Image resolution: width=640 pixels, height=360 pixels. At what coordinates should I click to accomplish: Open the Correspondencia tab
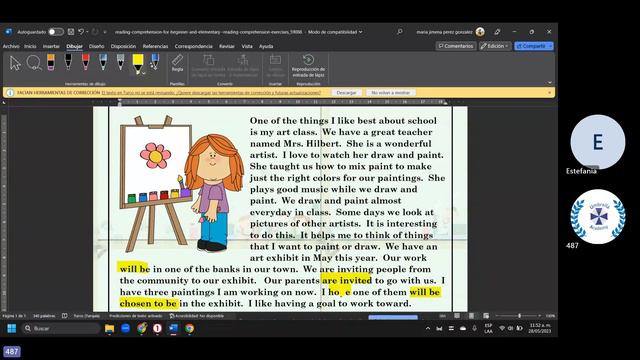193,46
